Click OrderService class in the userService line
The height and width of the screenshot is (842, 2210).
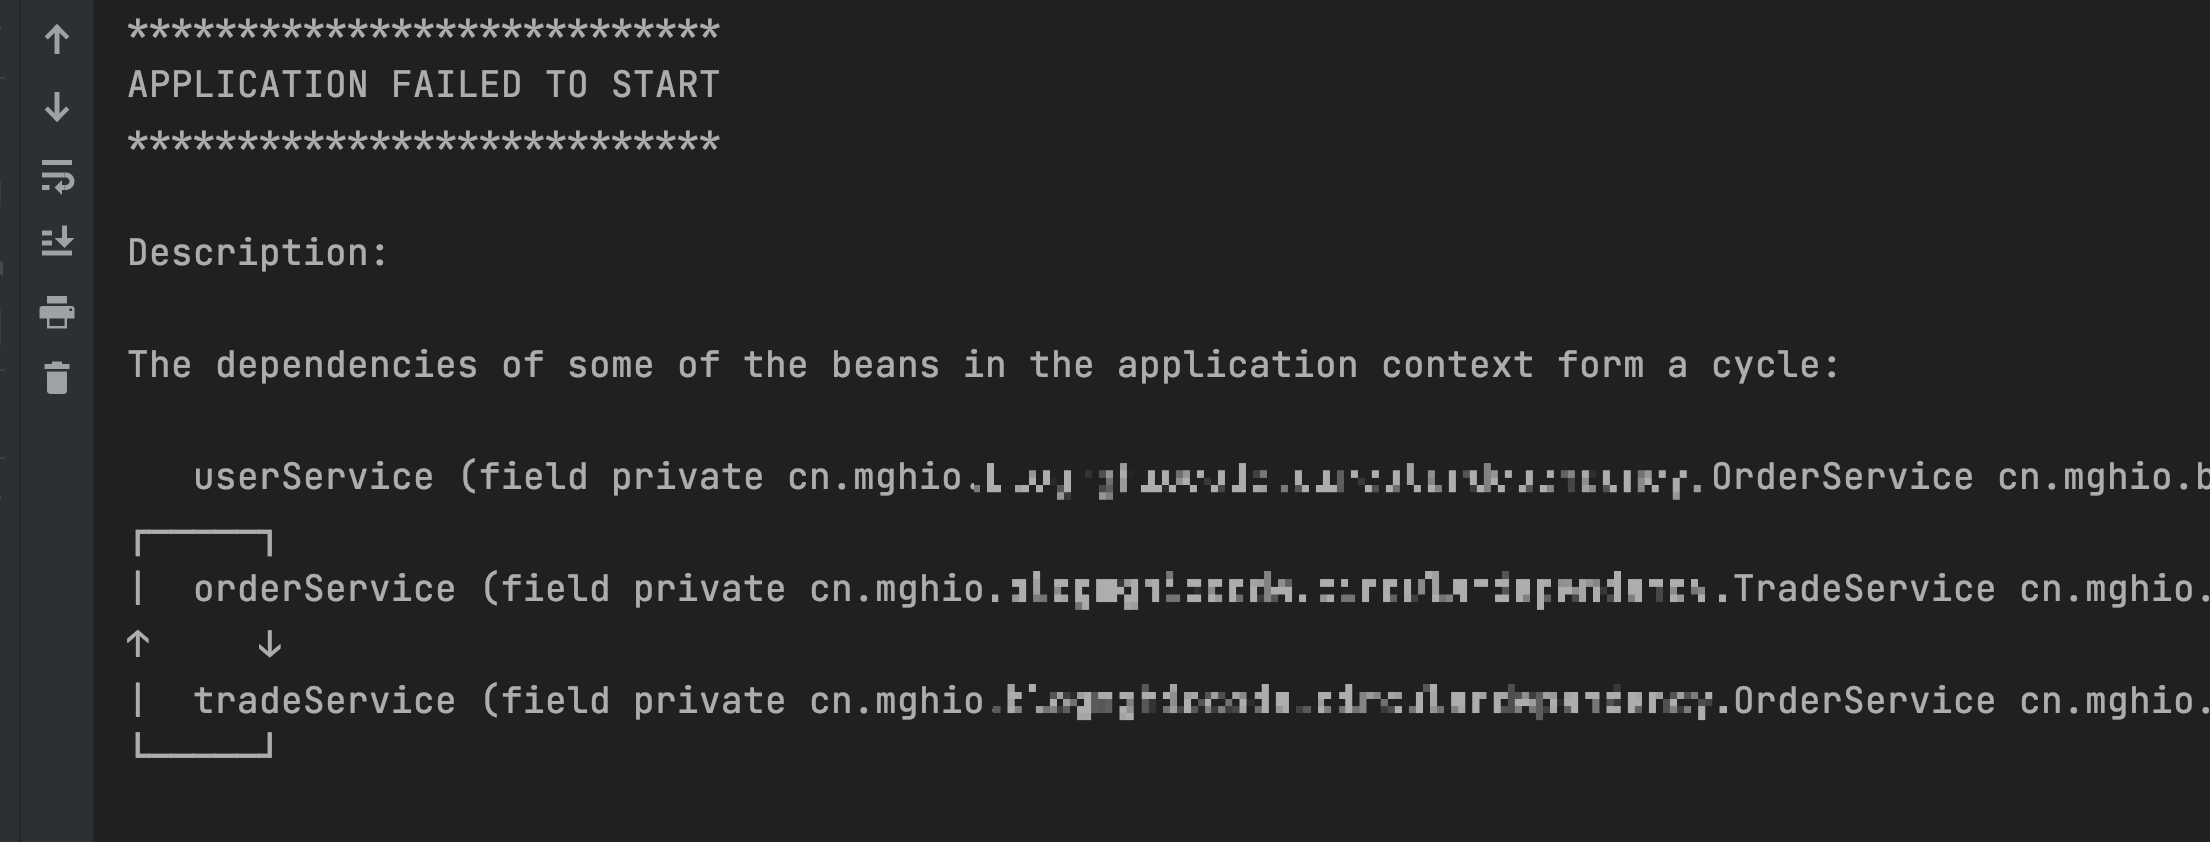[1843, 477]
